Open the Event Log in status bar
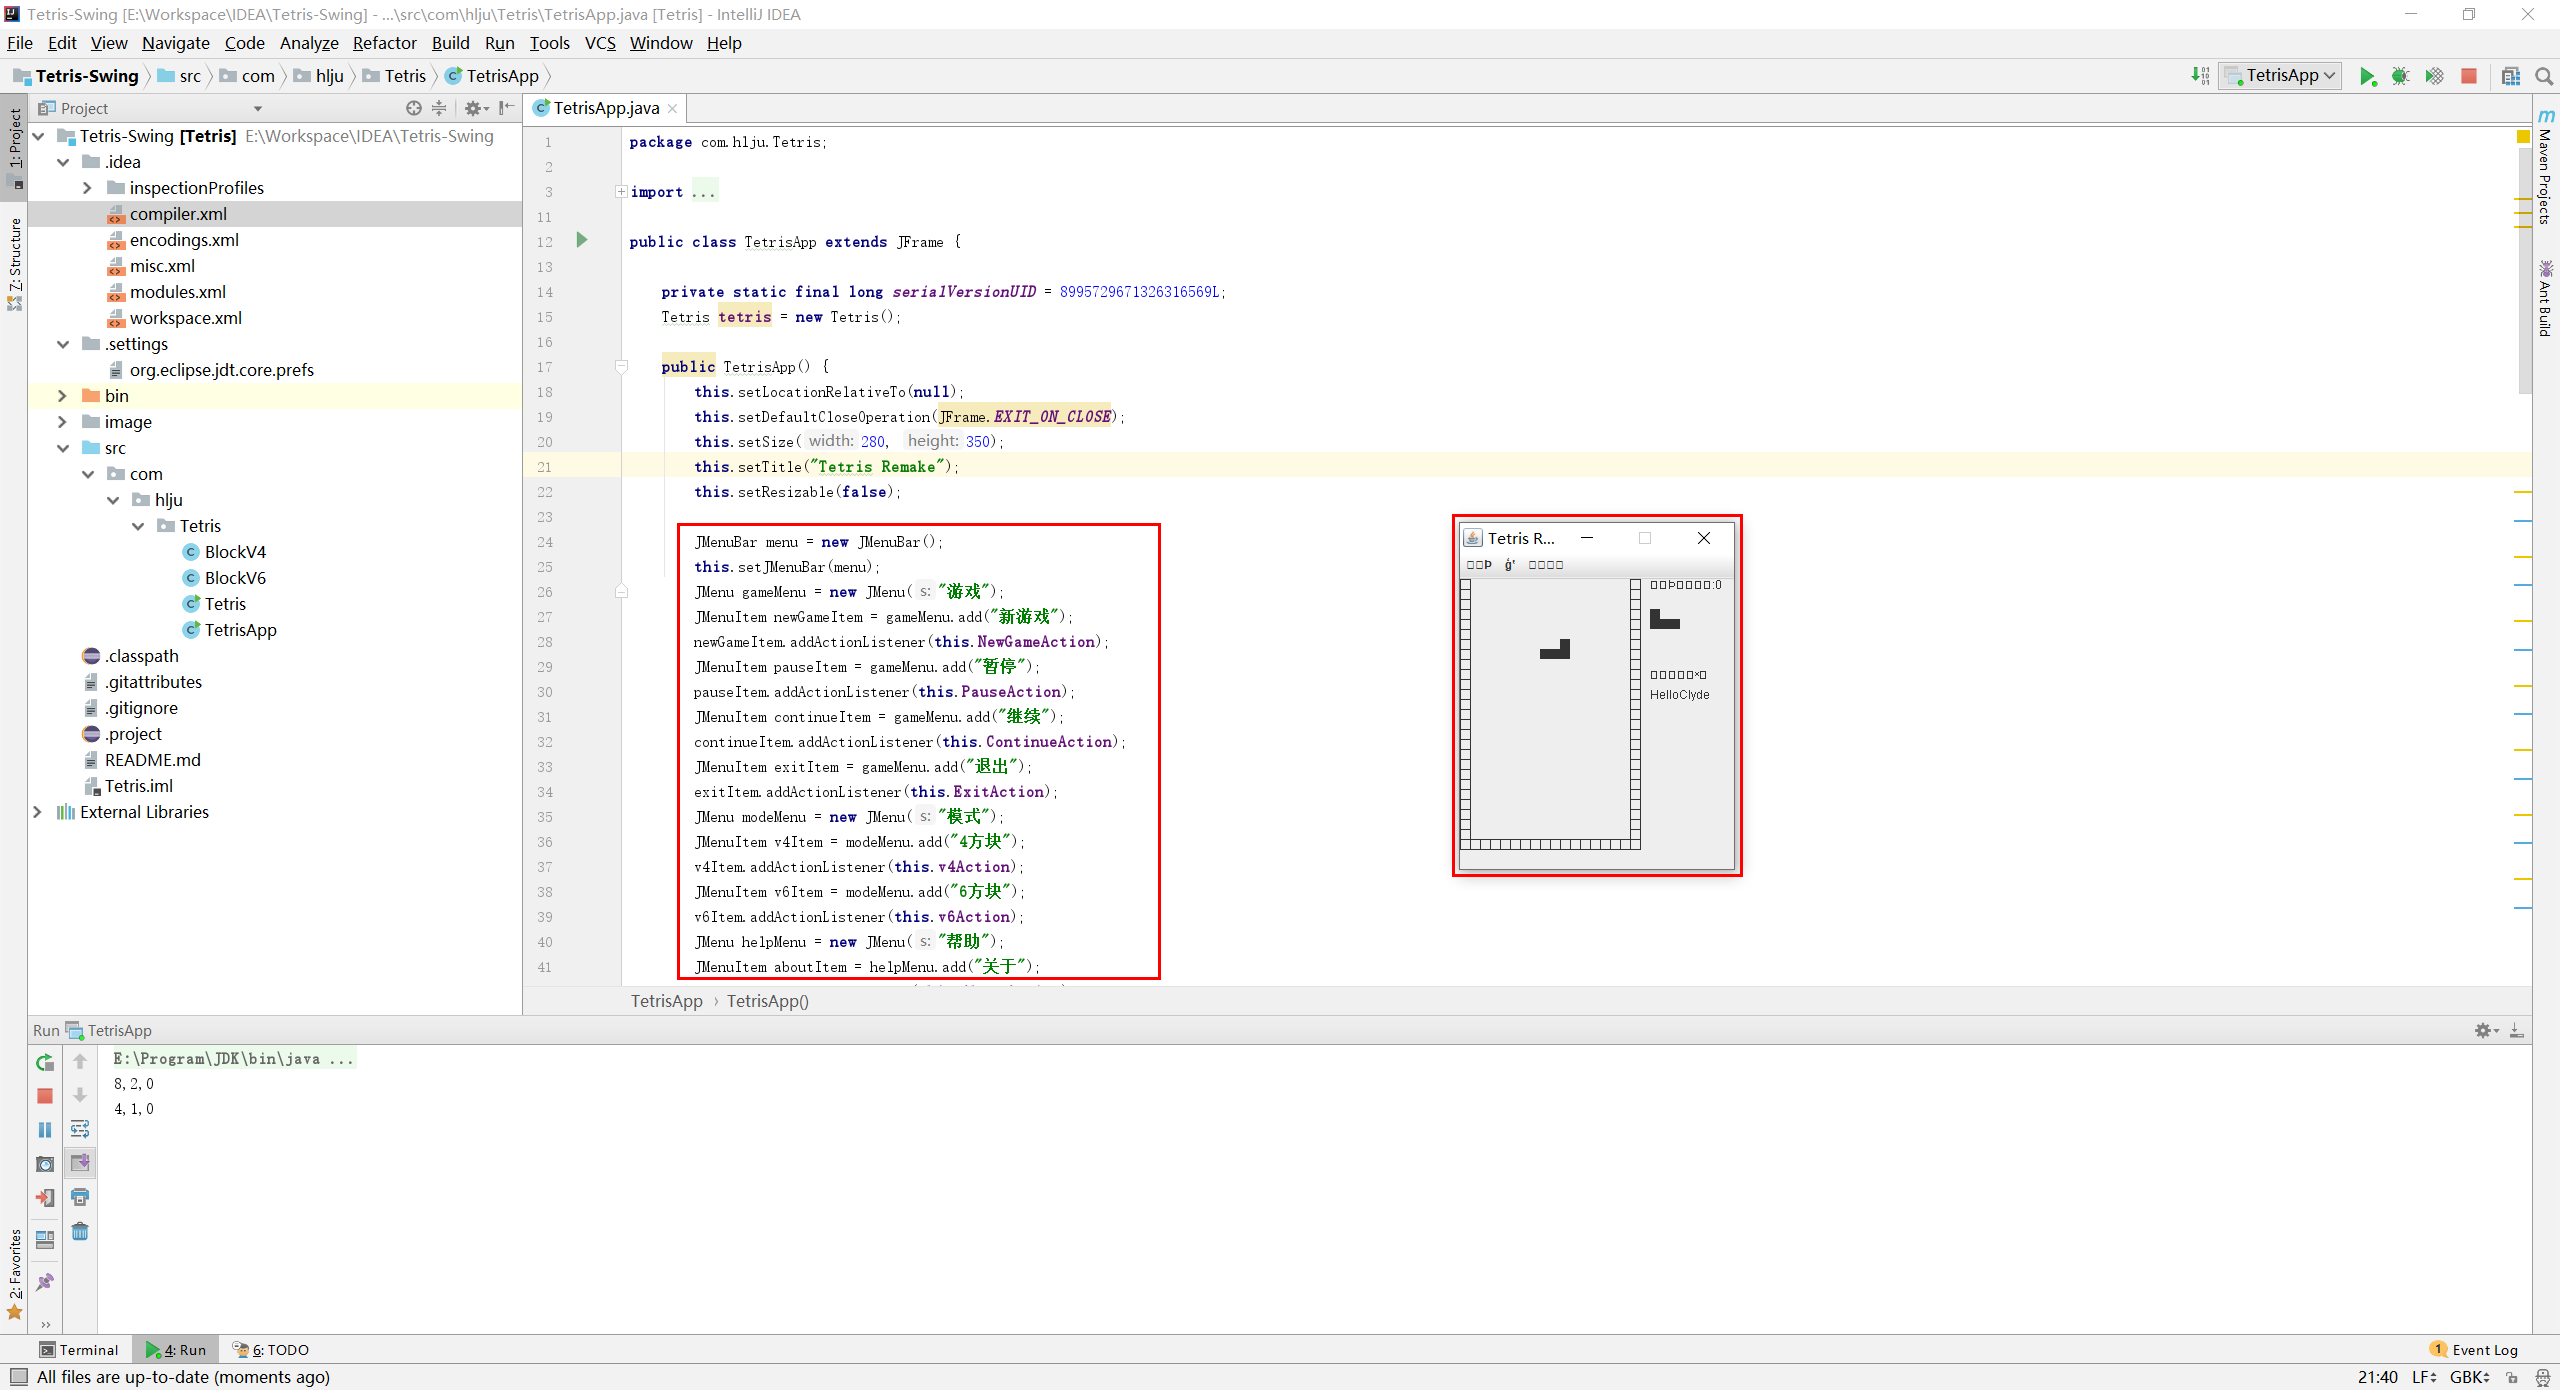This screenshot has height=1390, width=2560. coord(2476,1349)
